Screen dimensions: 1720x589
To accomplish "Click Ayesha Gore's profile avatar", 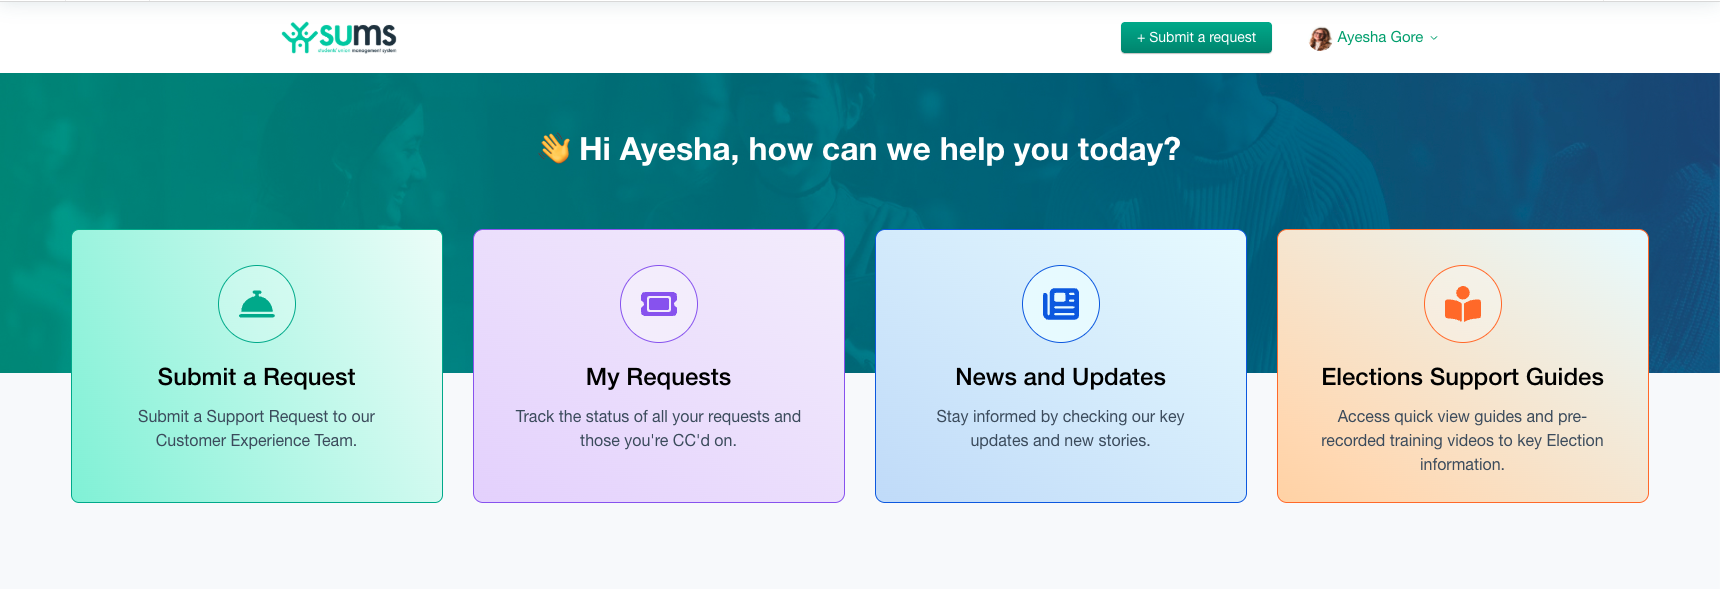I will tap(1320, 38).
